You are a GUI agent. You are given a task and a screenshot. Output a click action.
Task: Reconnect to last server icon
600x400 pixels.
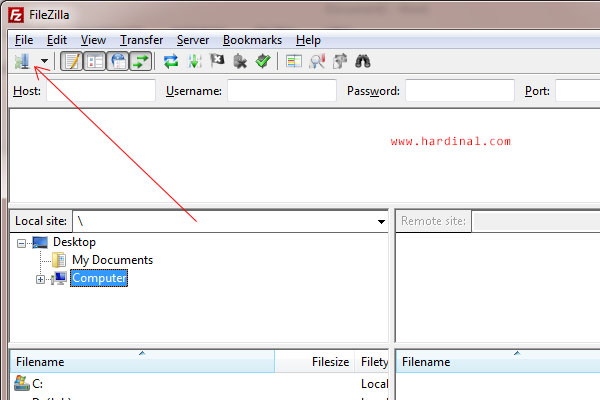[263, 61]
